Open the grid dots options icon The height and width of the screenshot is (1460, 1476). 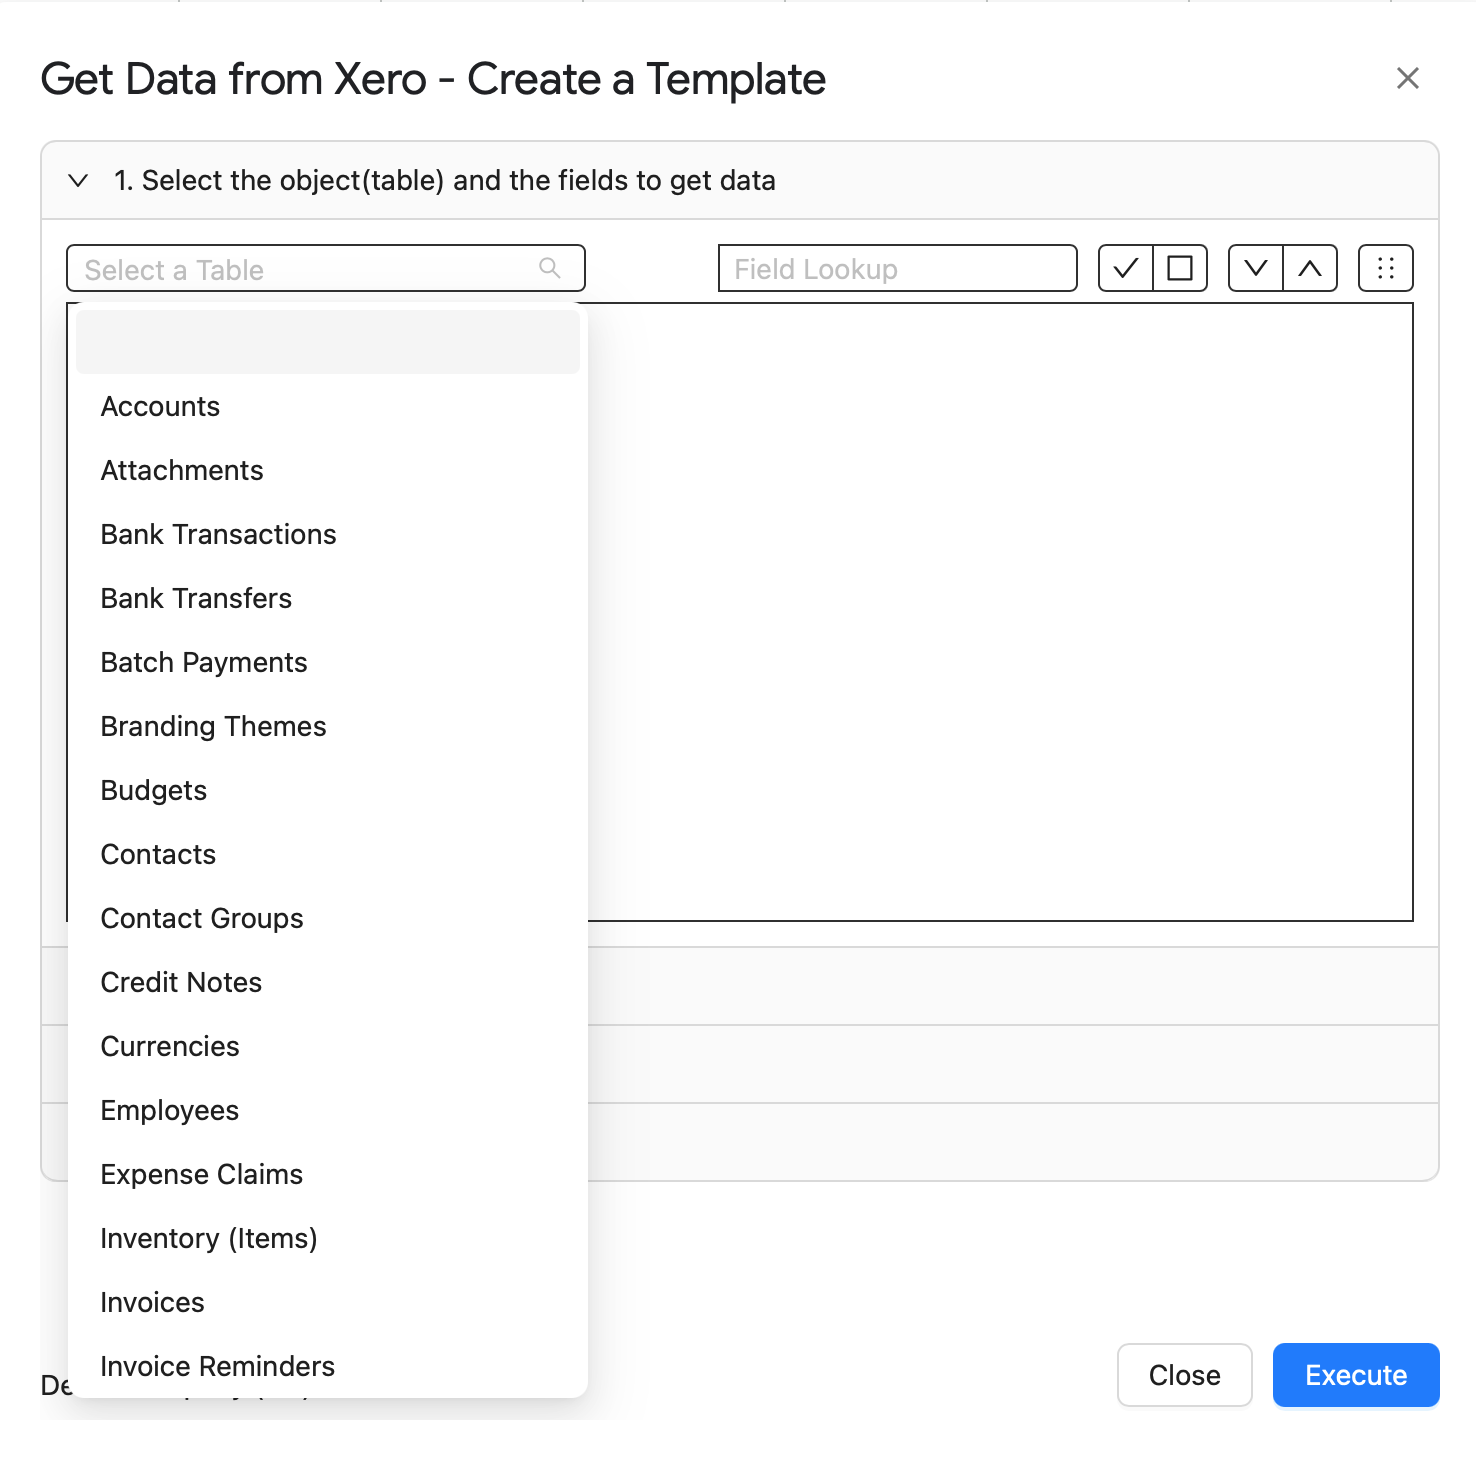point(1386,268)
